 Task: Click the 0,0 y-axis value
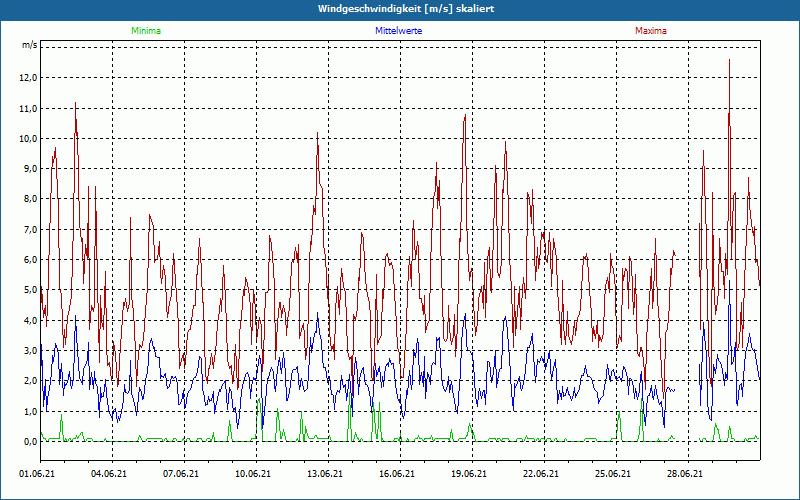pos(31,442)
